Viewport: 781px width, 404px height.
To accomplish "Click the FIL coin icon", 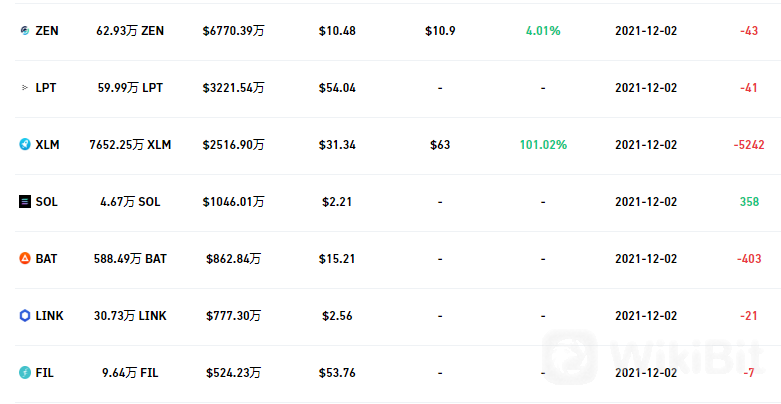I will 25,373.
